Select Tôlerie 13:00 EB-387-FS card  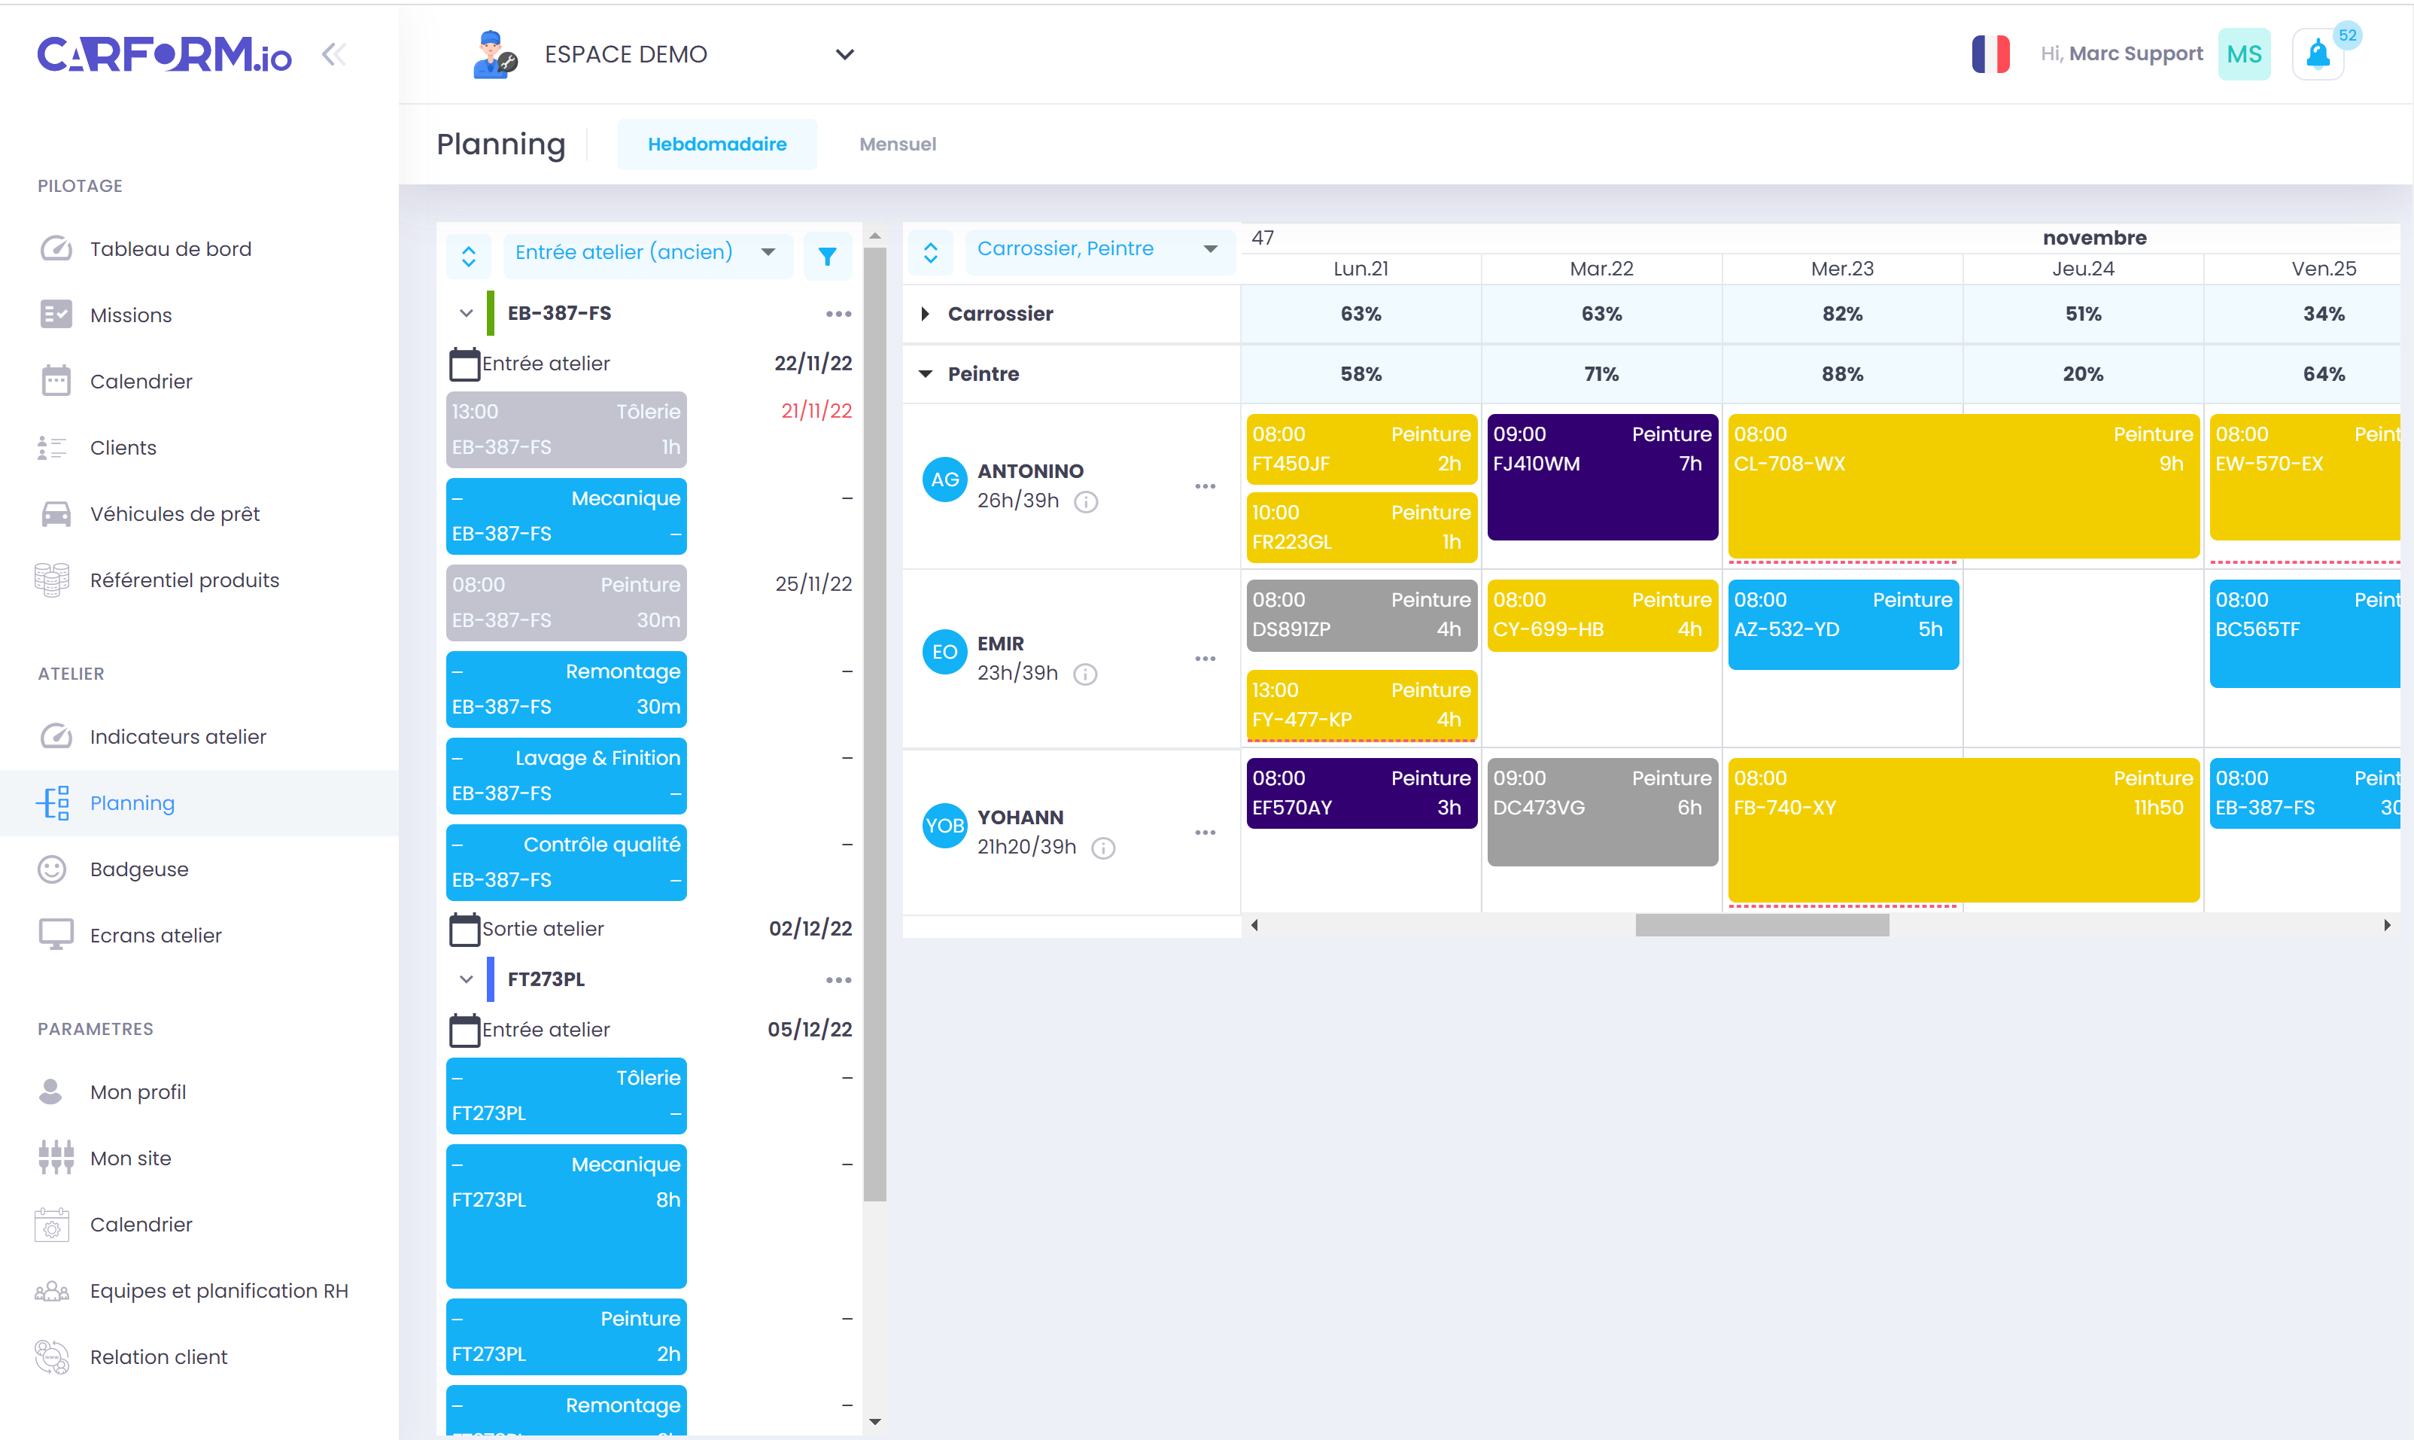[566, 430]
